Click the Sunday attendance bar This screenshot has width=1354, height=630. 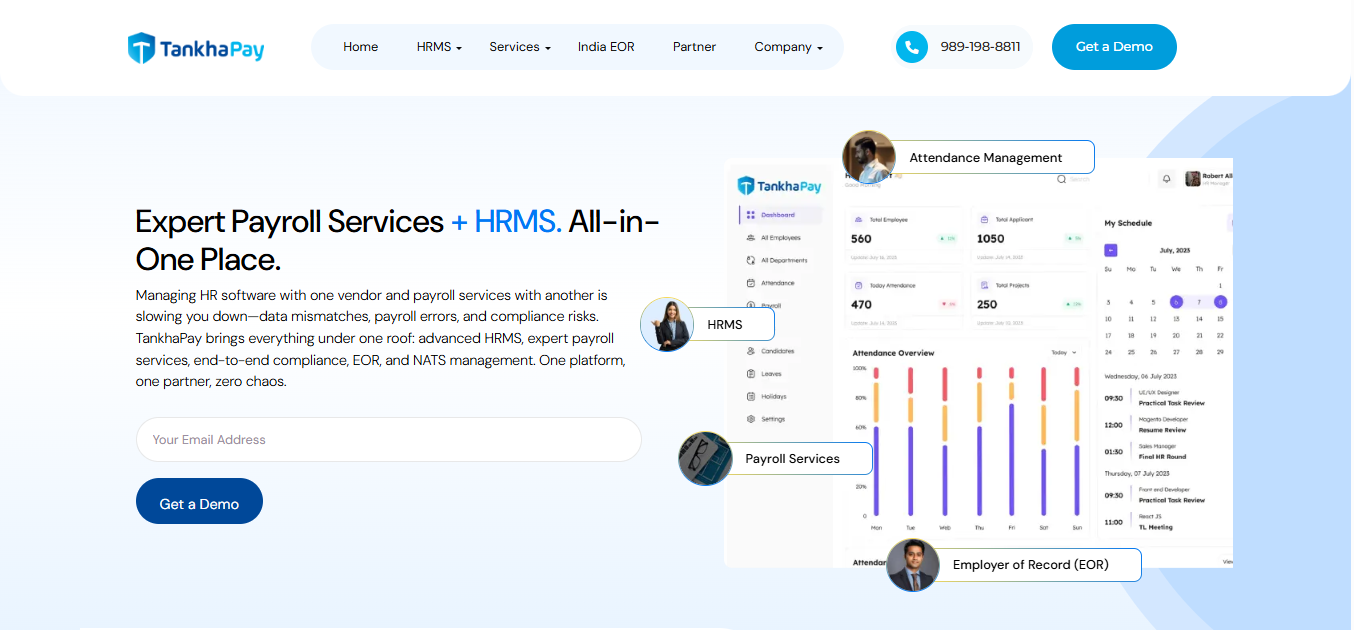click(x=1077, y=442)
